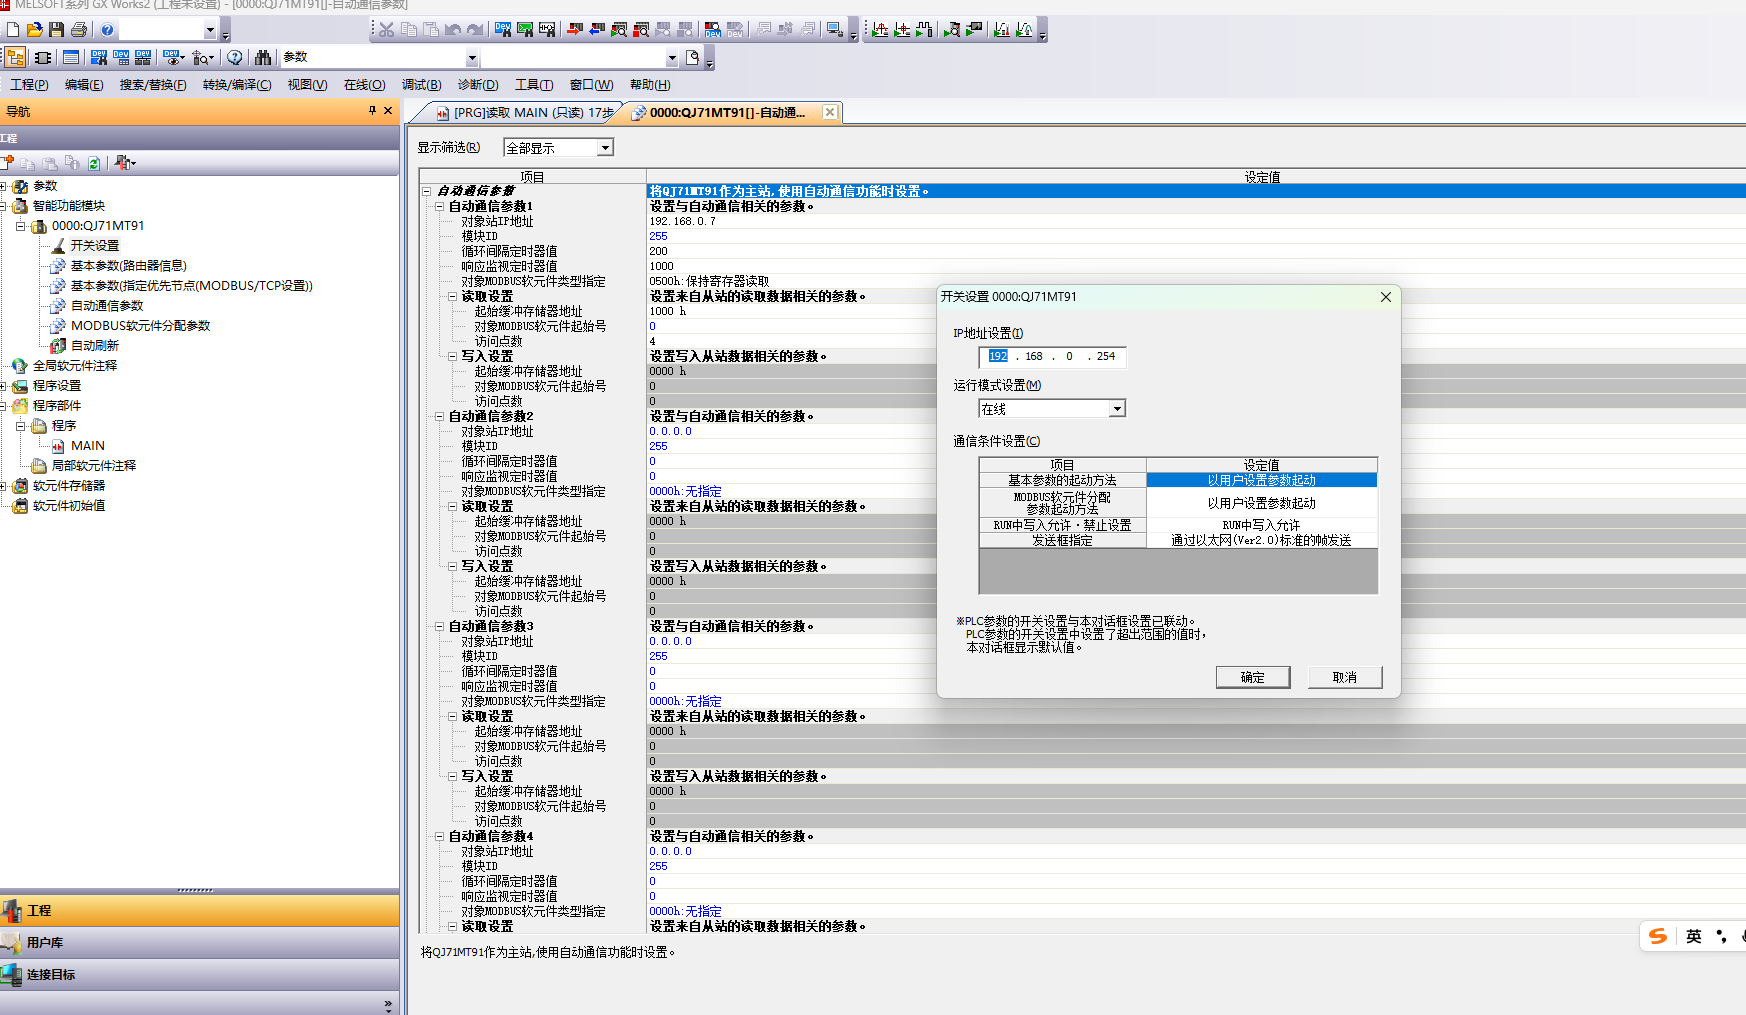
Task: Click the Read from PLC blue arrow icon
Action: 597,30
